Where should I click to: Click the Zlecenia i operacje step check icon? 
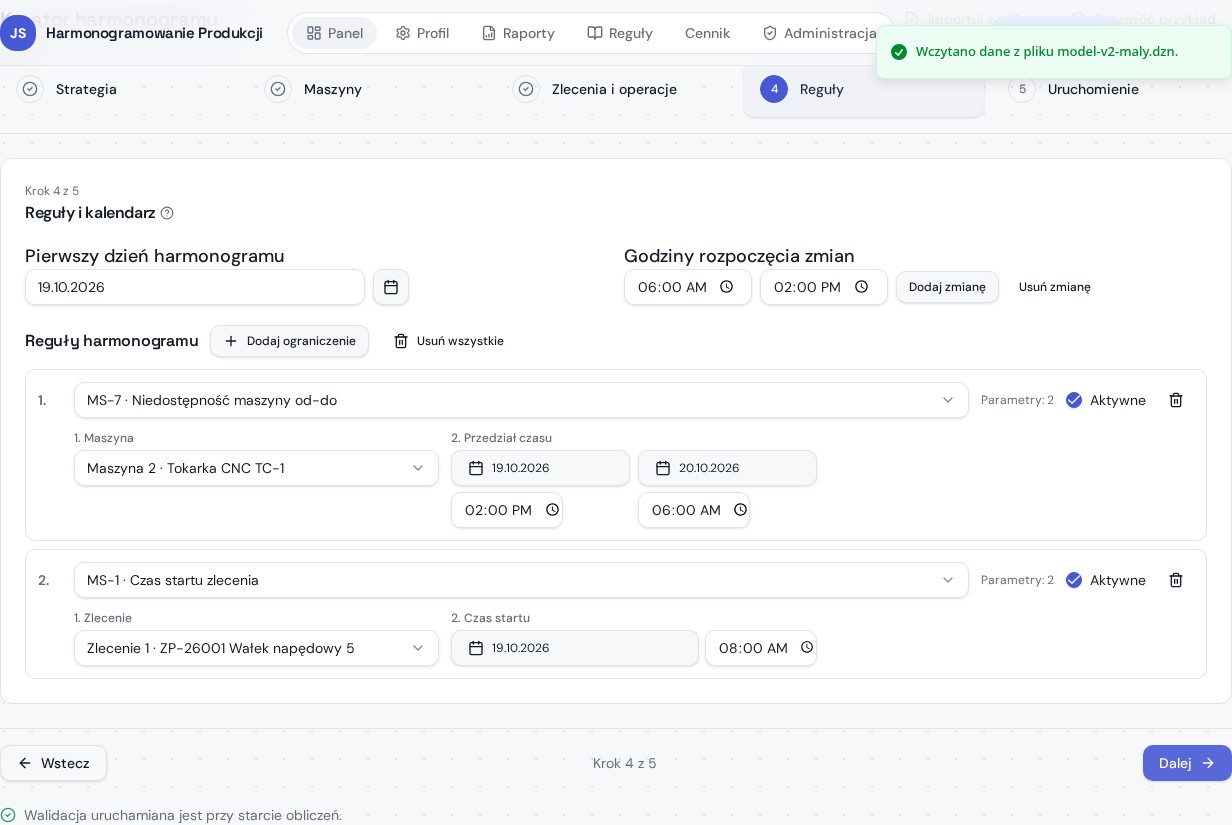tap(526, 89)
